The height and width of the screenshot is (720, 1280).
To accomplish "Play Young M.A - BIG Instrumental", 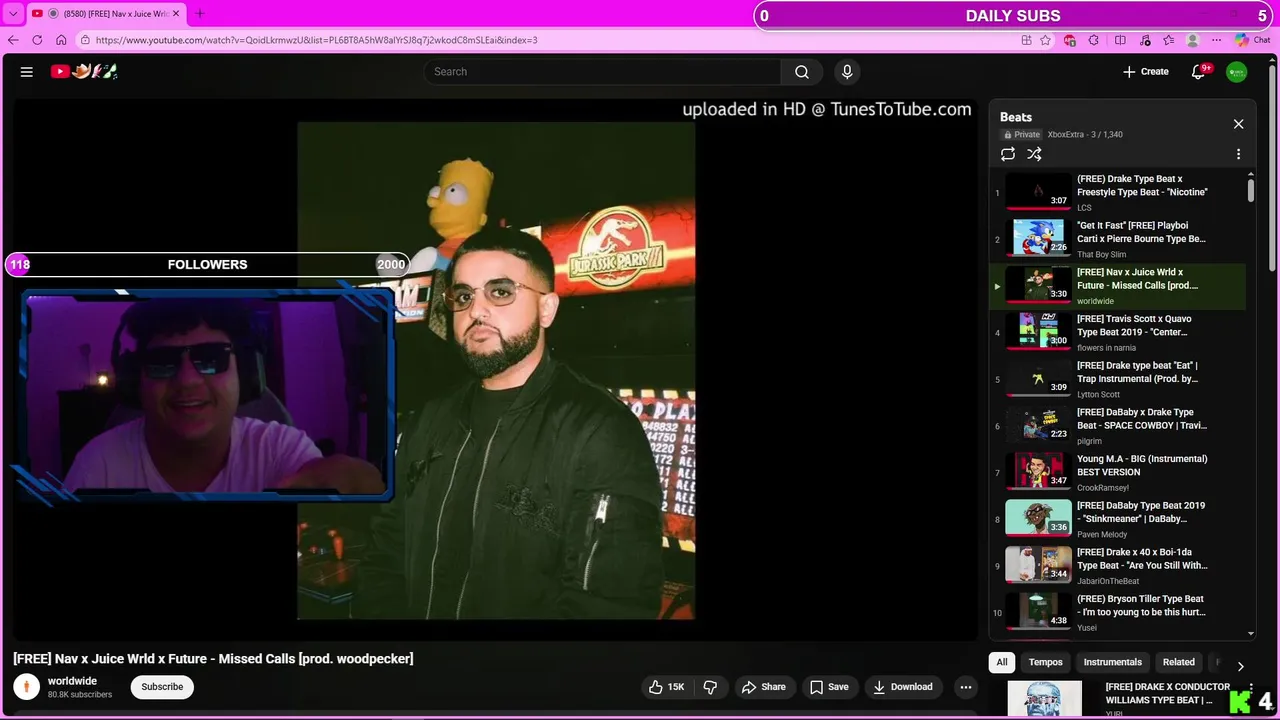I will coord(1118,472).
